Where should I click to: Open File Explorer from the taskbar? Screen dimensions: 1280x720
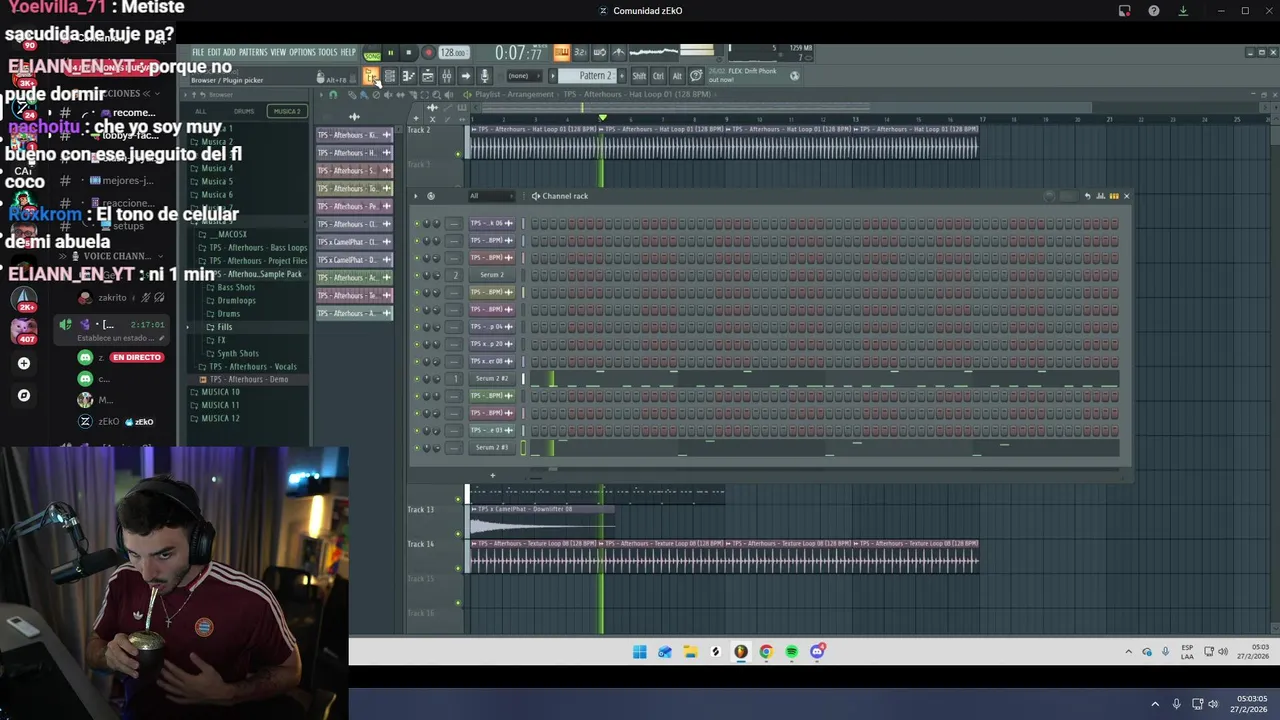pyautogui.click(x=690, y=652)
